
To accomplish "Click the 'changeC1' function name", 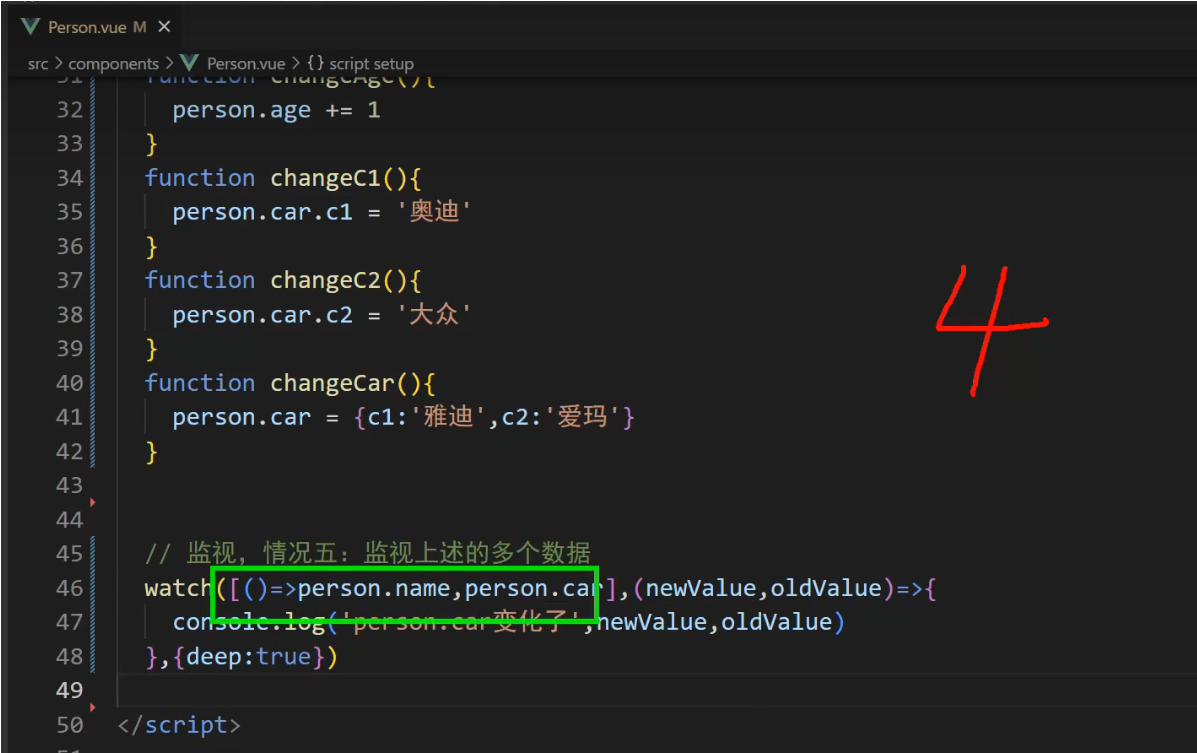I will [325, 178].
